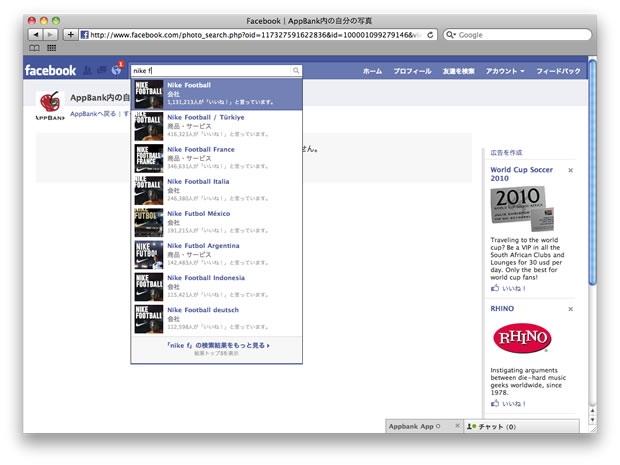Image resolution: width=620 pixels, height=465 pixels.
Task: Select the Nike Football suggestion
Action: tap(217, 94)
